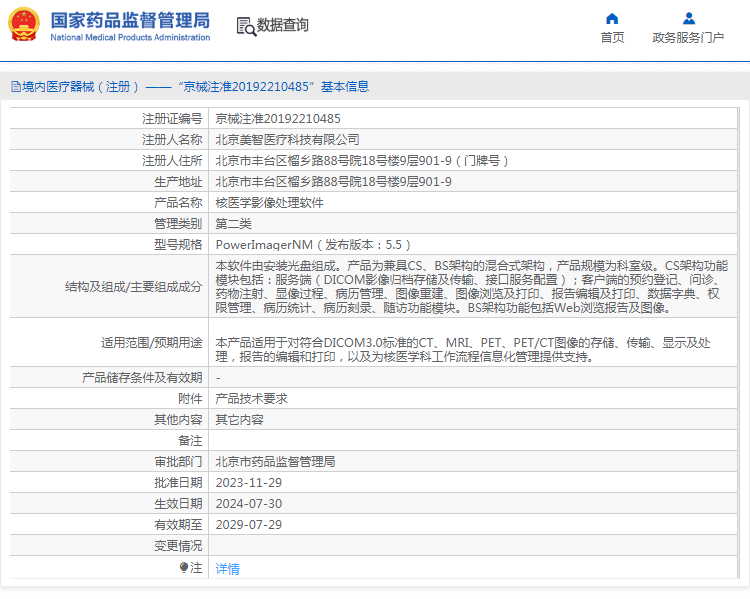
Task: Click the 结构及组成 description paragraph
Action: tap(472, 287)
